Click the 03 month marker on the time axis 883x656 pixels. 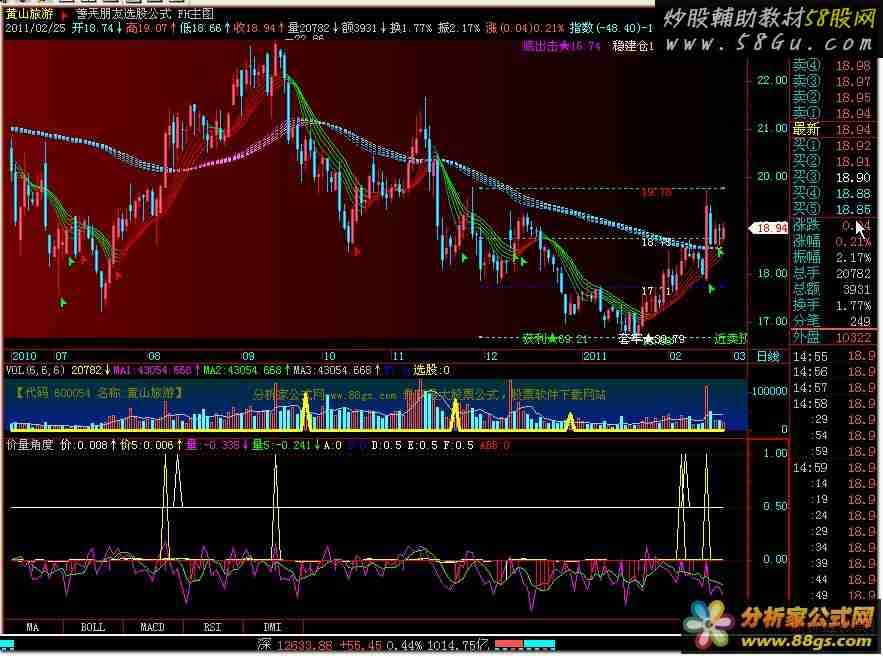739,356
